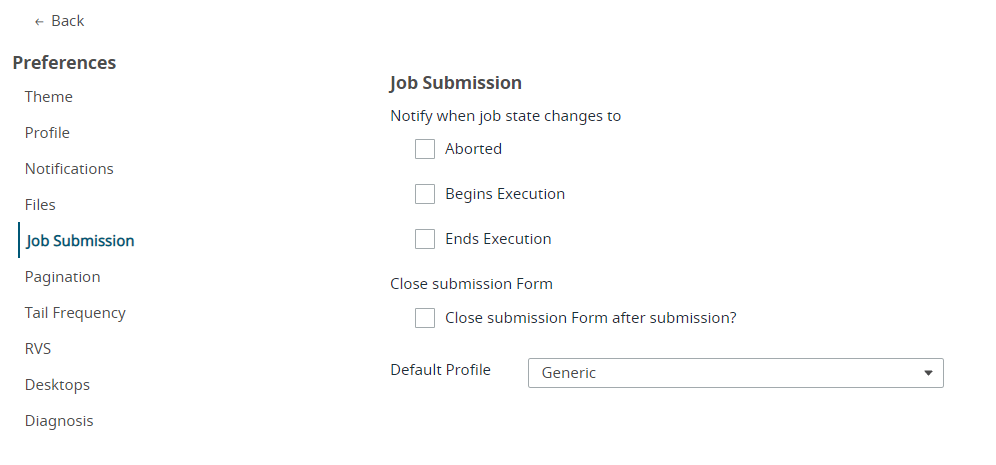Click the Ends Execution label text
This screenshot has height=465, width=996.
498,239
